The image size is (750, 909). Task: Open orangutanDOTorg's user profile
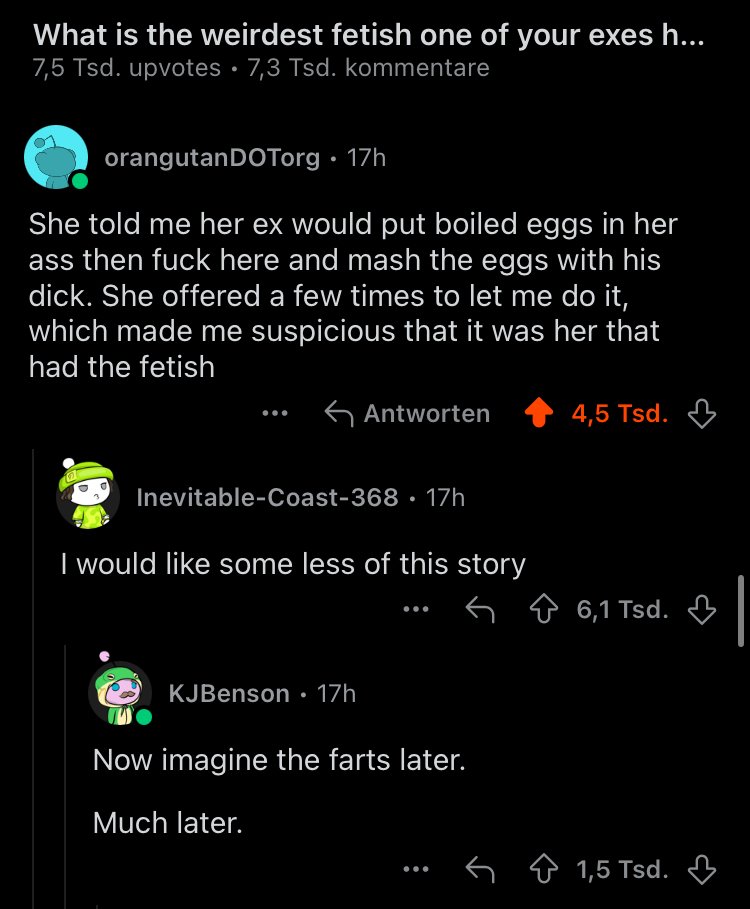(x=212, y=158)
